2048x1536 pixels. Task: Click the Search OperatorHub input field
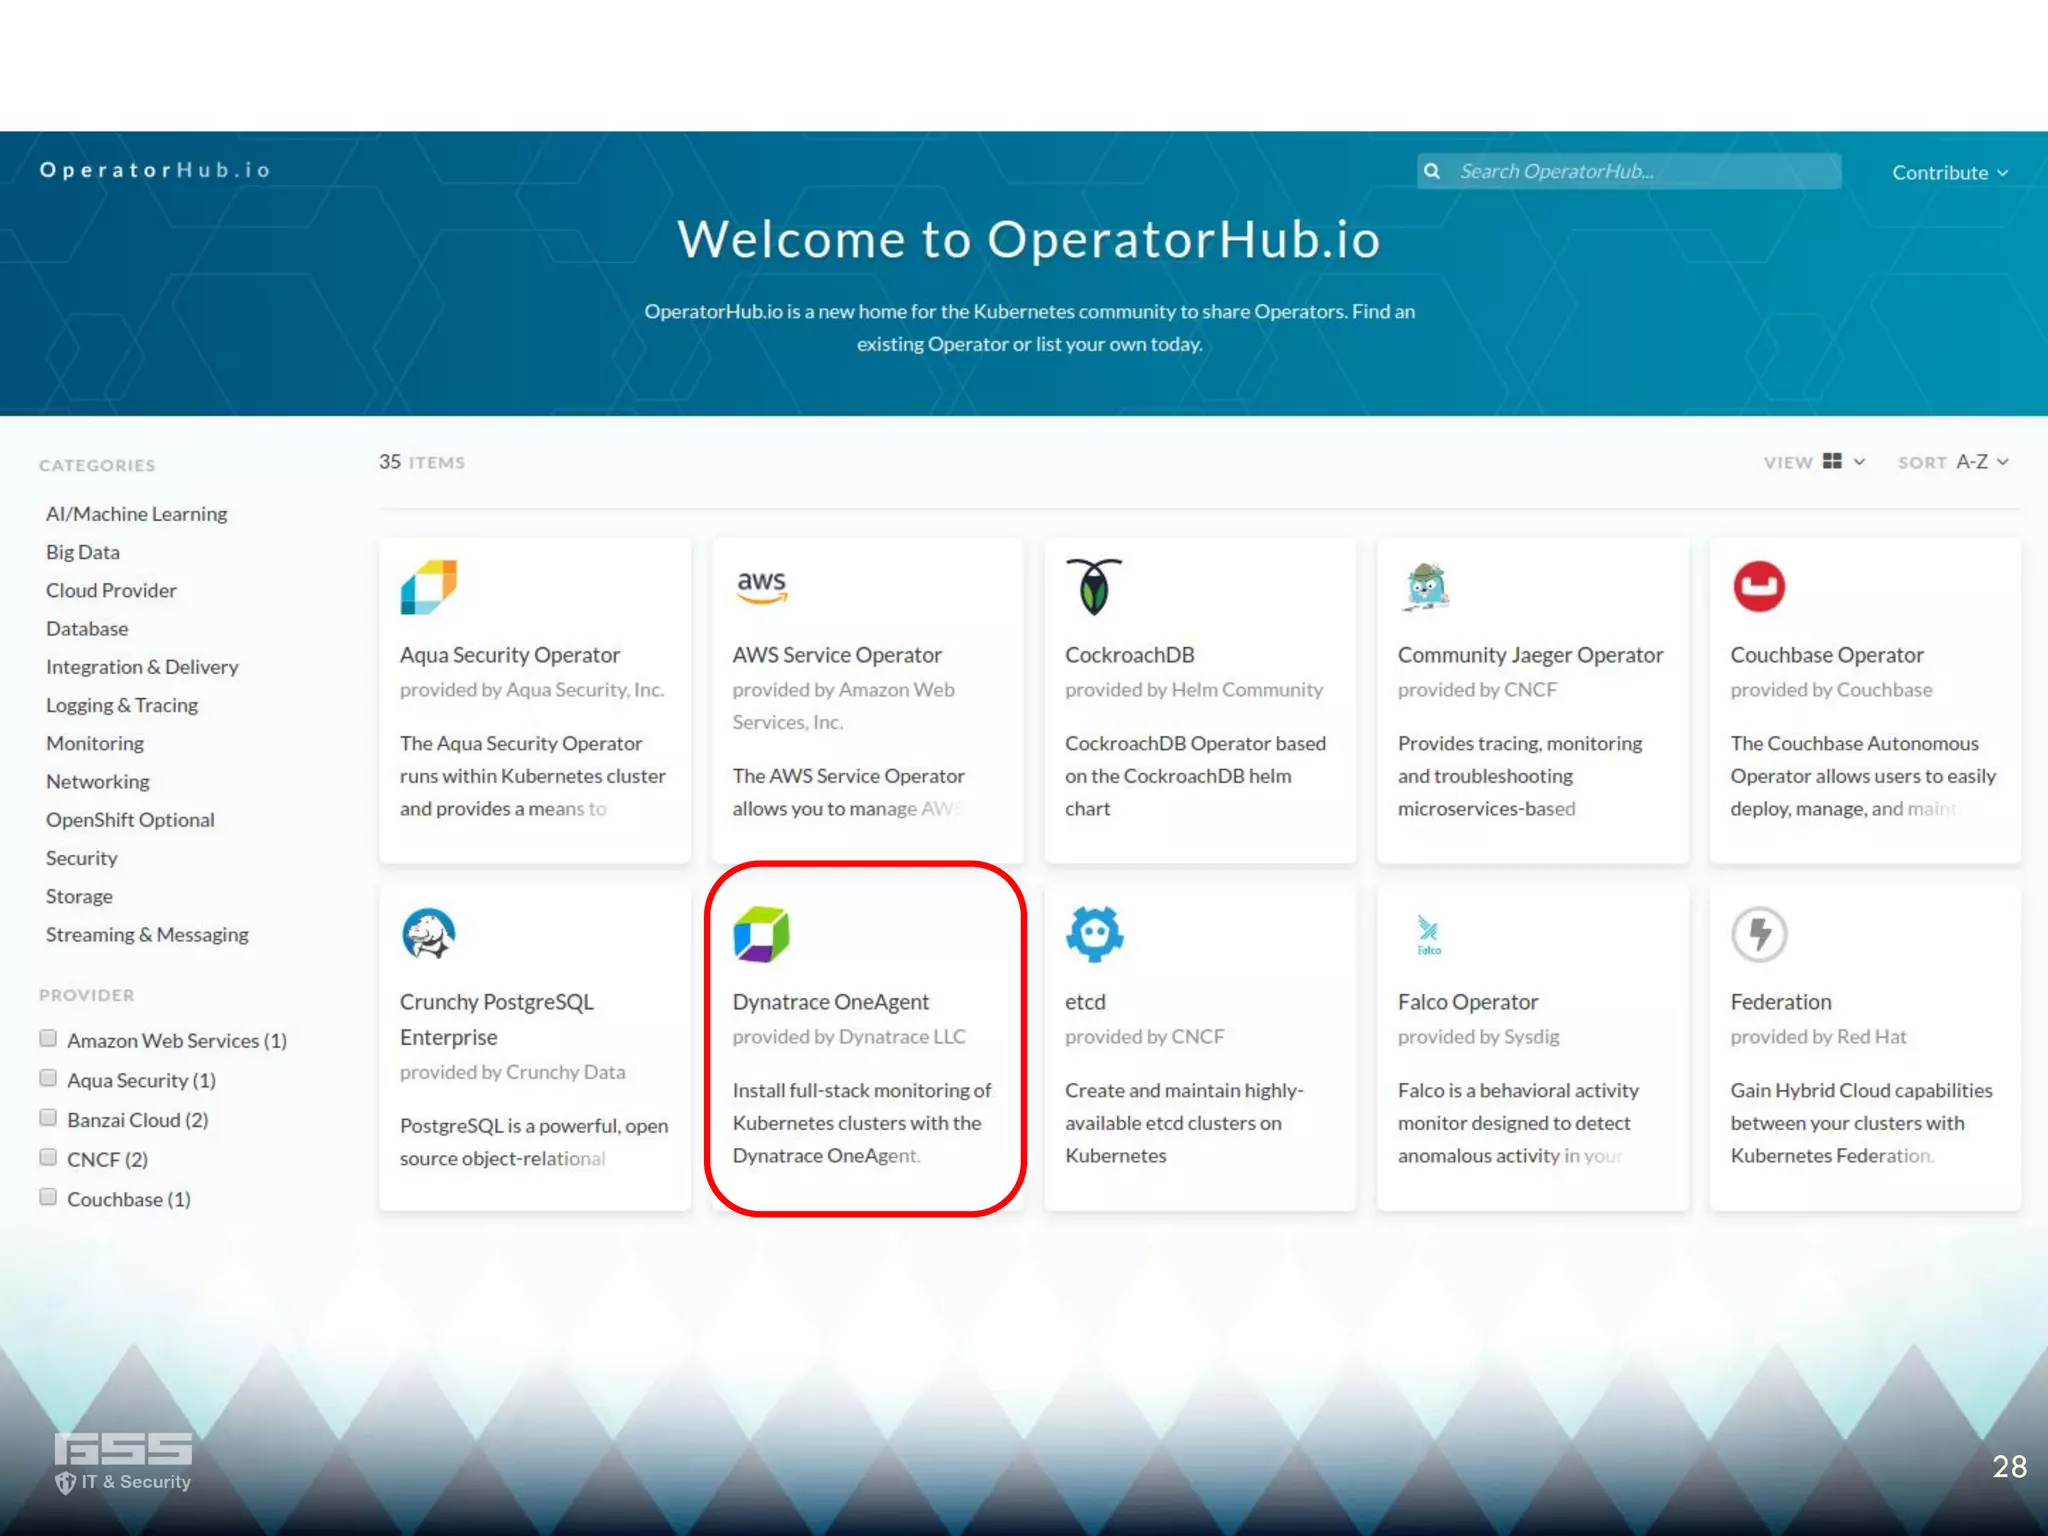point(1640,171)
